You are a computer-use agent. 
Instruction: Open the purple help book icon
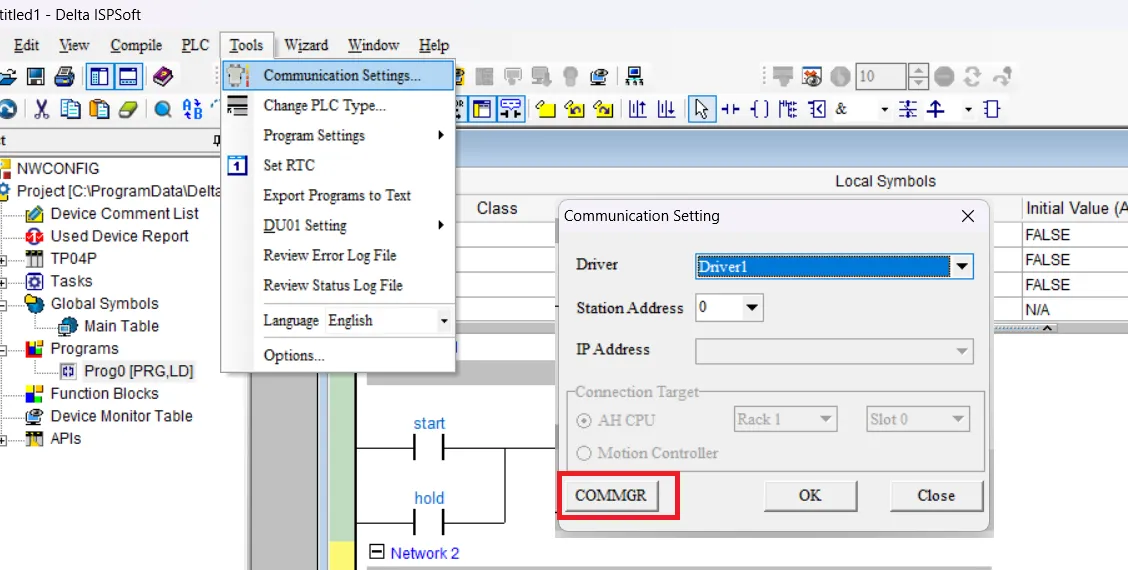163,76
